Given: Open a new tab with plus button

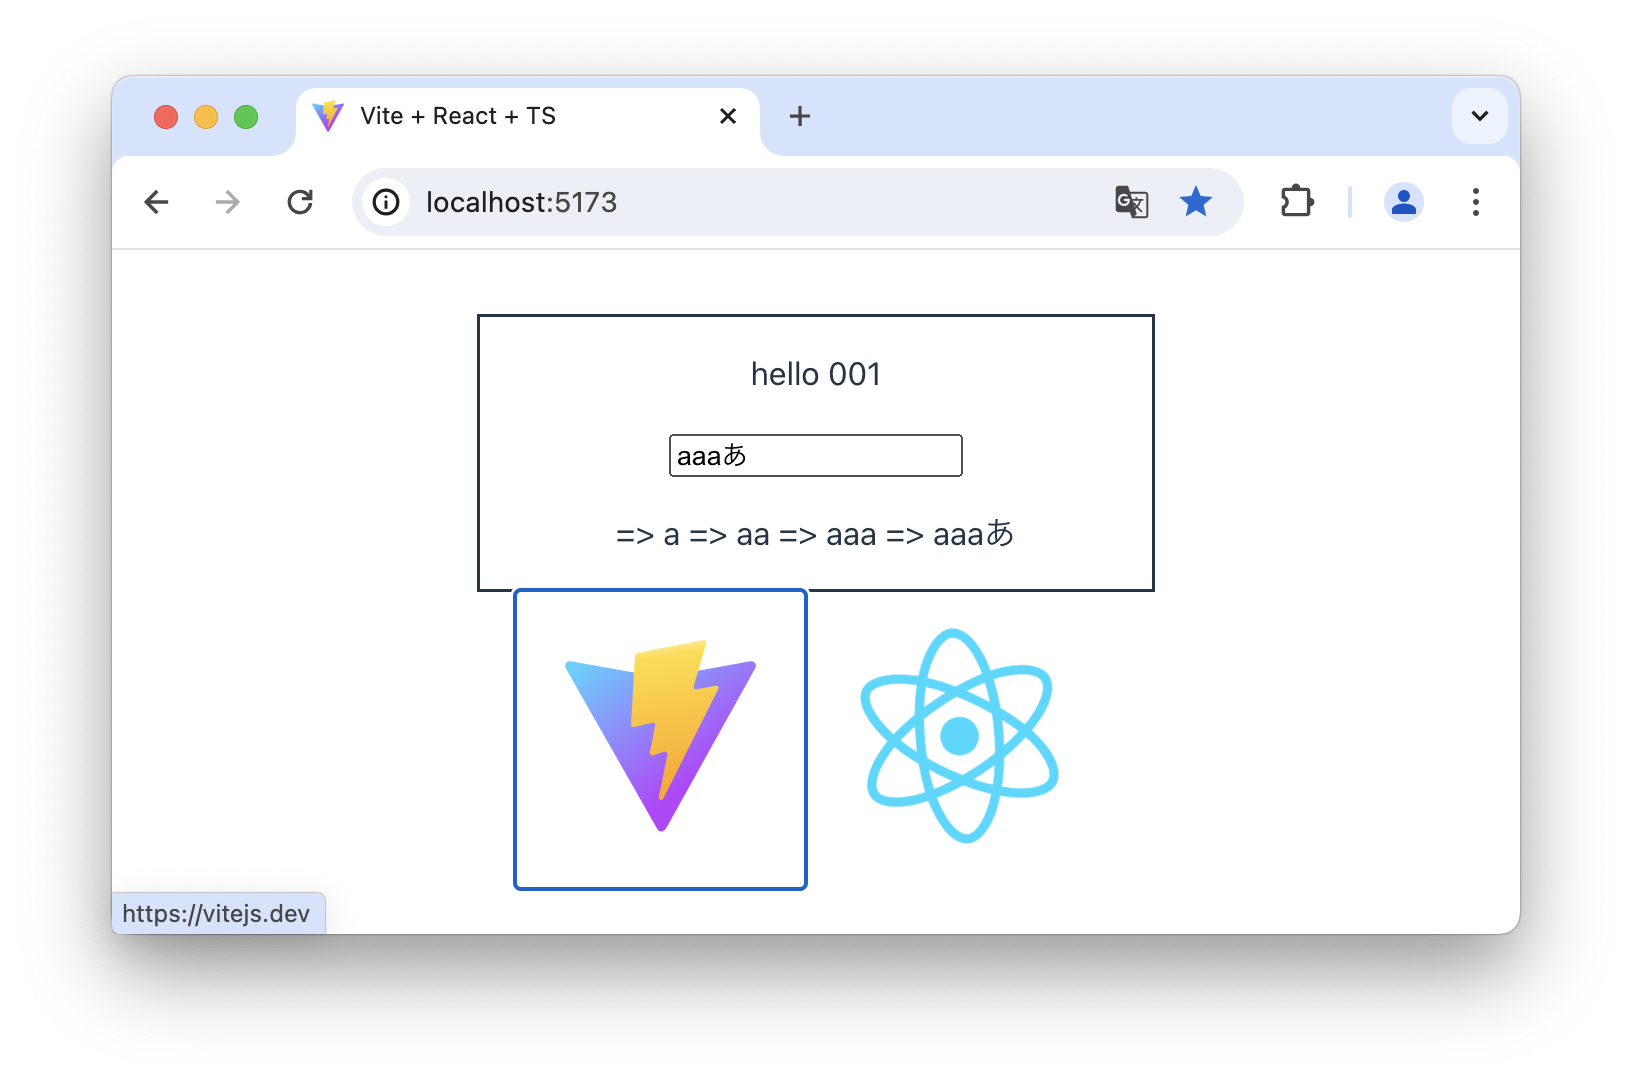Looking at the screenshot, I should (x=800, y=116).
